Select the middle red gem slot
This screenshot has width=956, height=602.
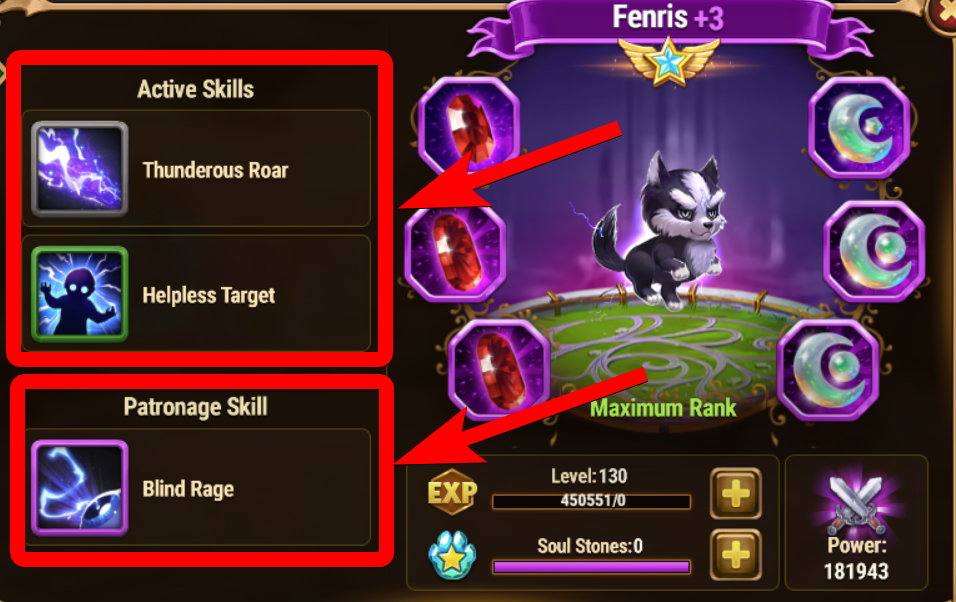pyautogui.click(x=455, y=252)
